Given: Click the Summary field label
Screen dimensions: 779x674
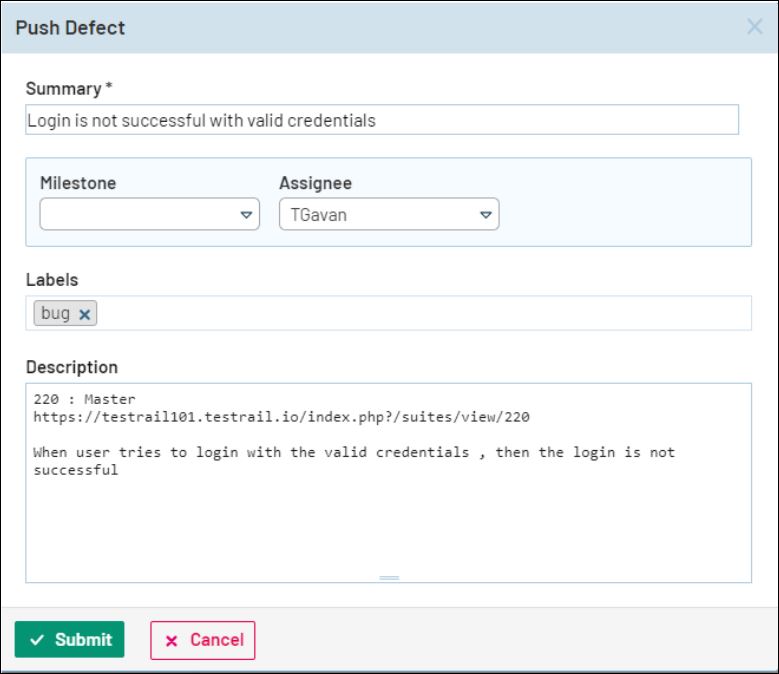Looking at the screenshot, I should (x=63, y=88).
